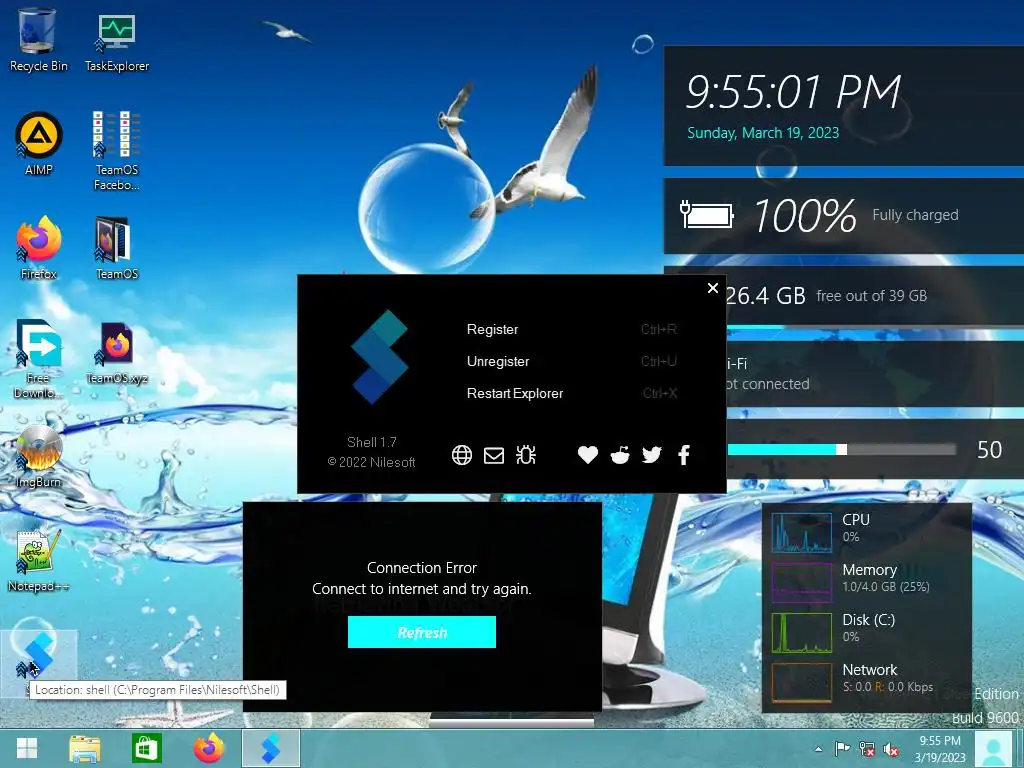Click the 9:55:01 PM clock gadget
The image size is (1024, 768).
coord(793,91)
